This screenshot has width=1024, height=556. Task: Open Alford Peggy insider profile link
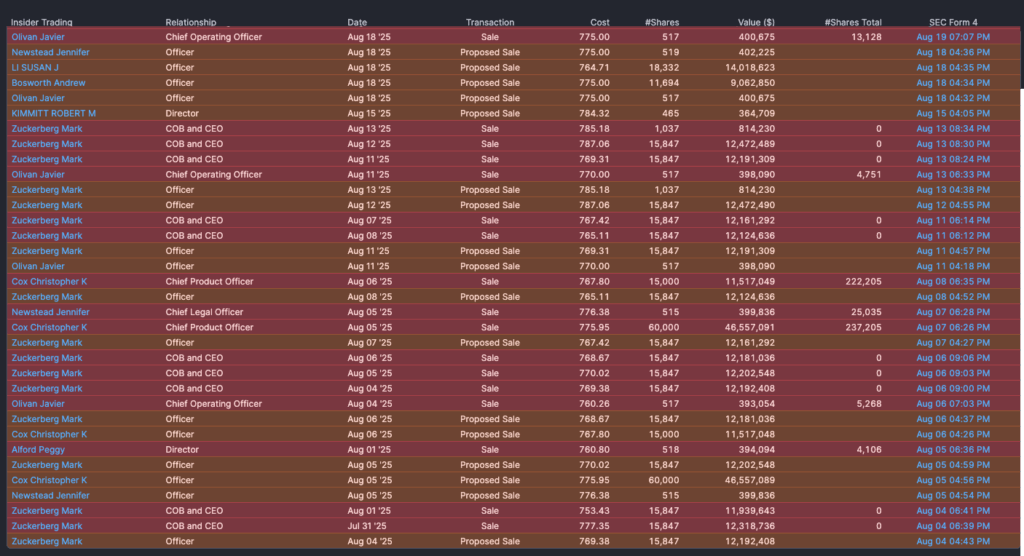point(37,450)
